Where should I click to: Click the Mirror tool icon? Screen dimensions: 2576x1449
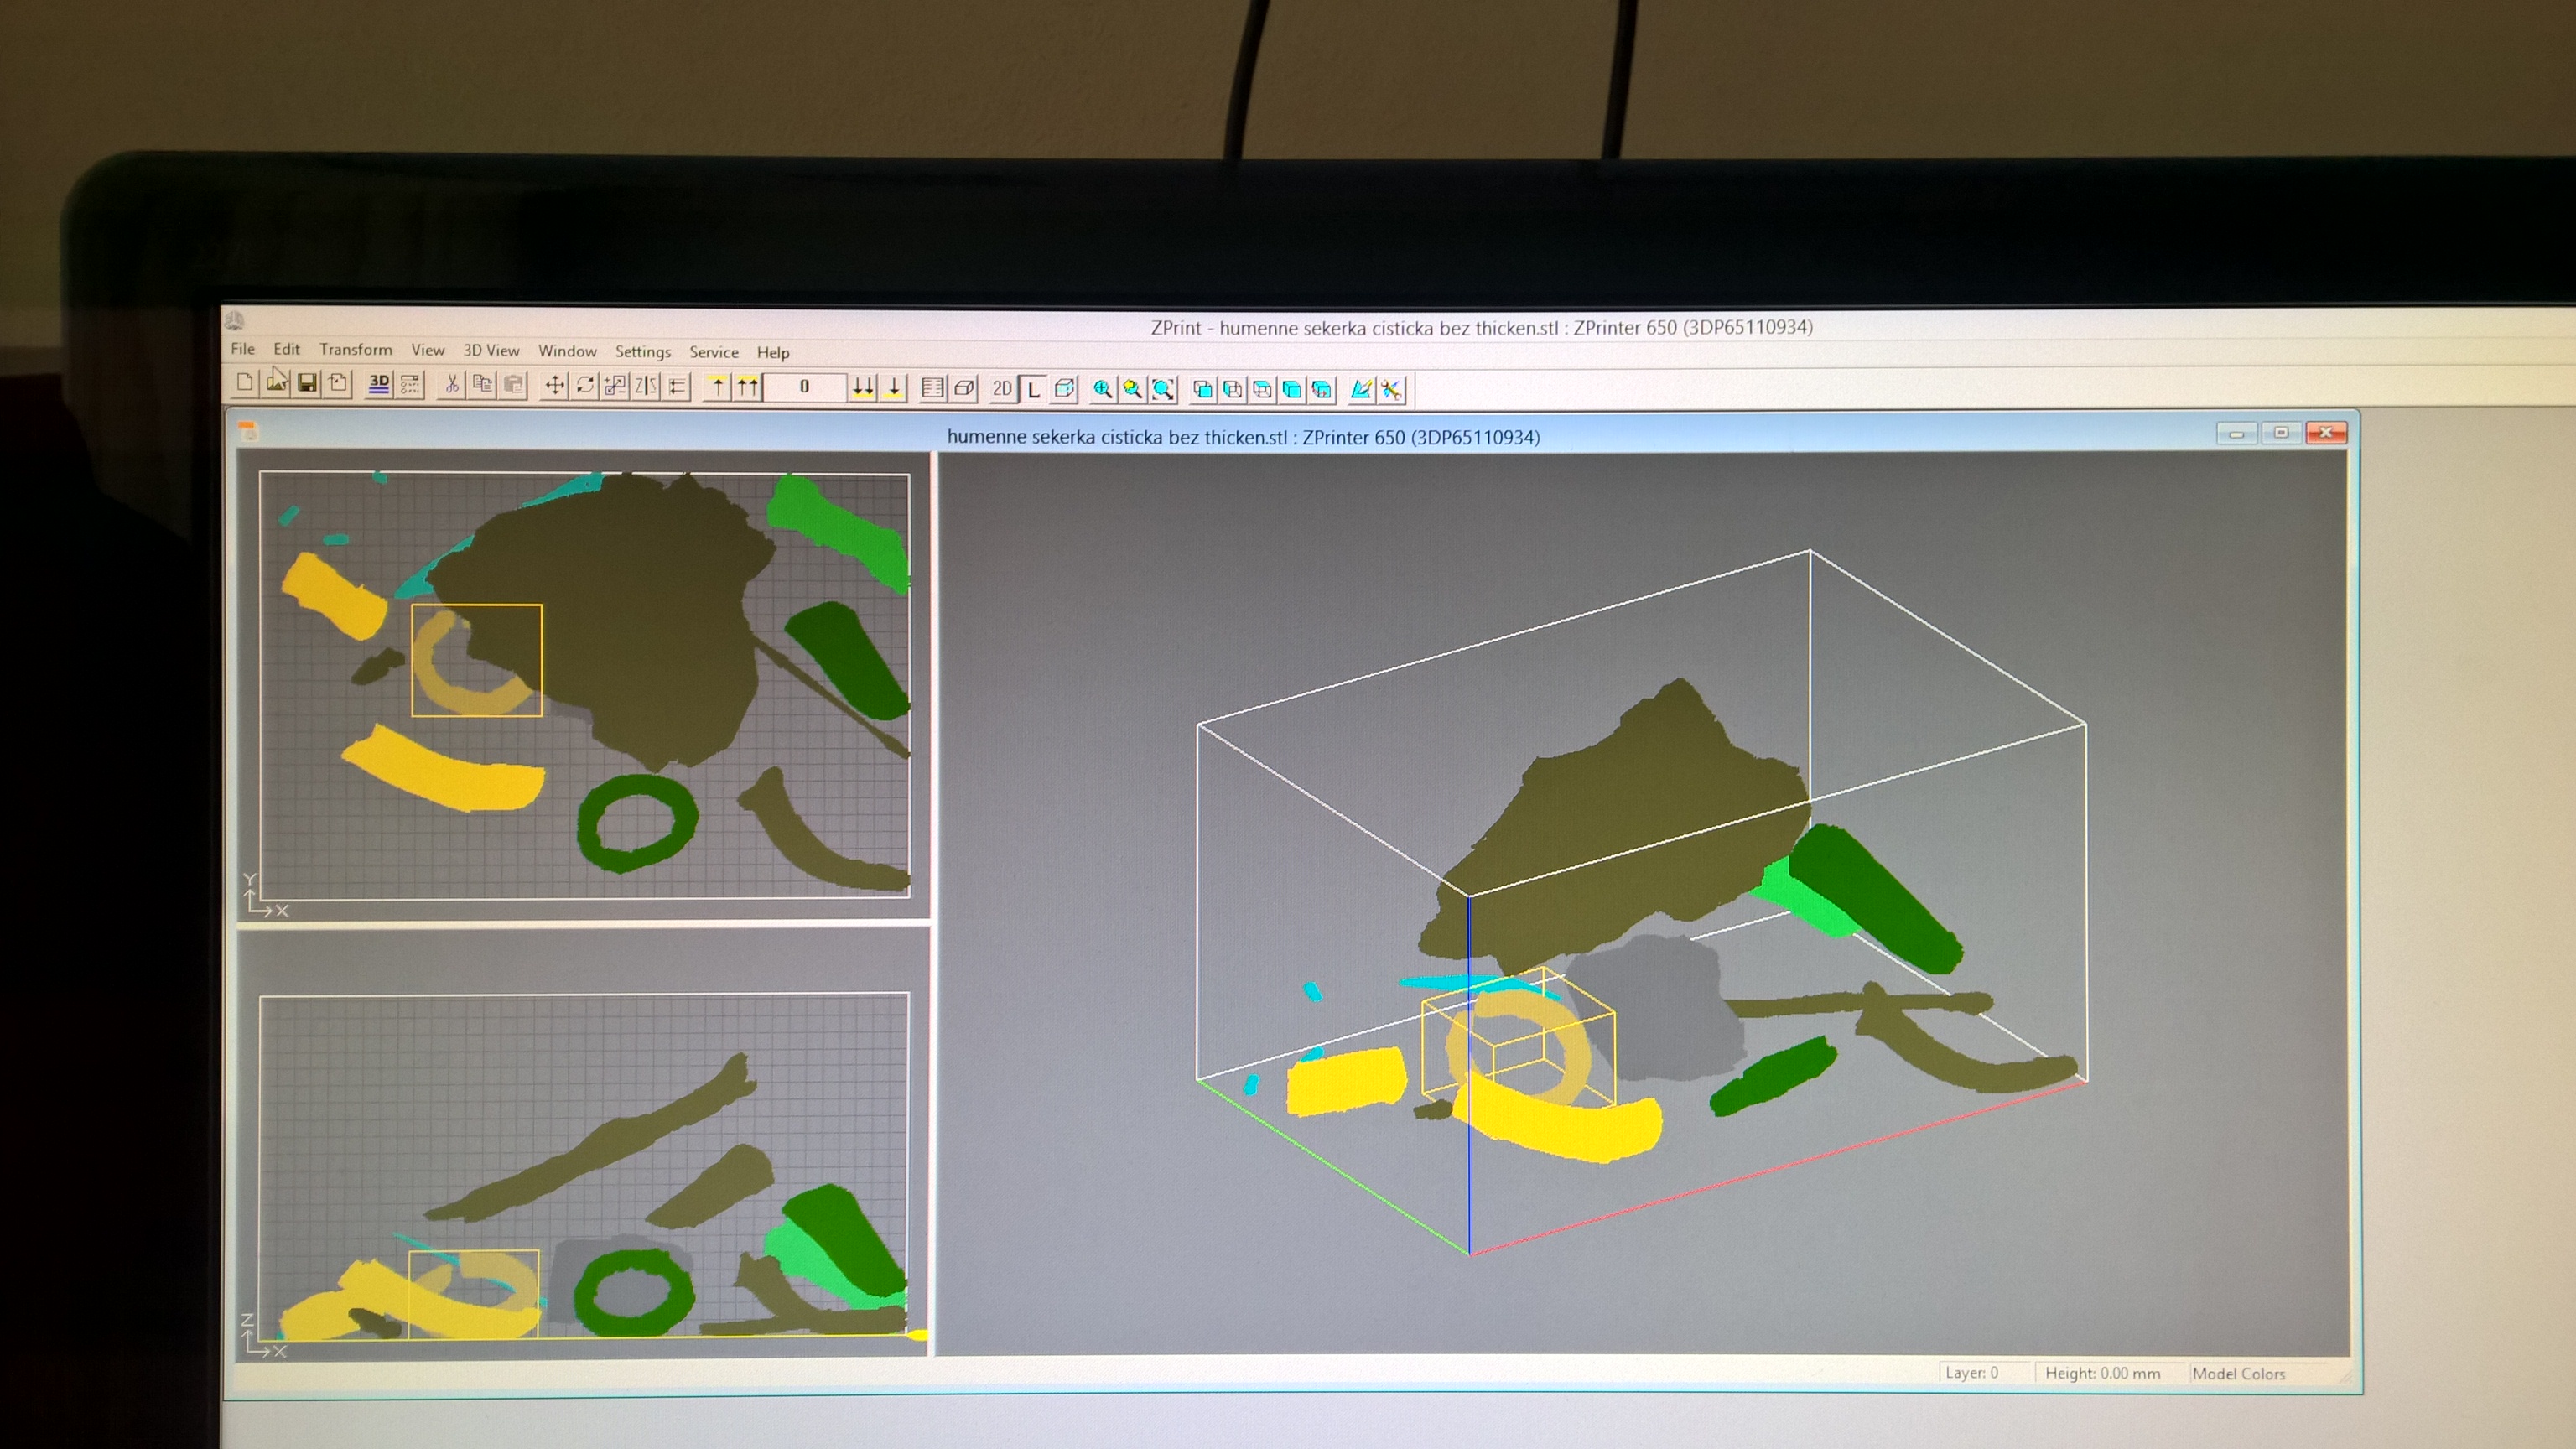pos(646,386)
